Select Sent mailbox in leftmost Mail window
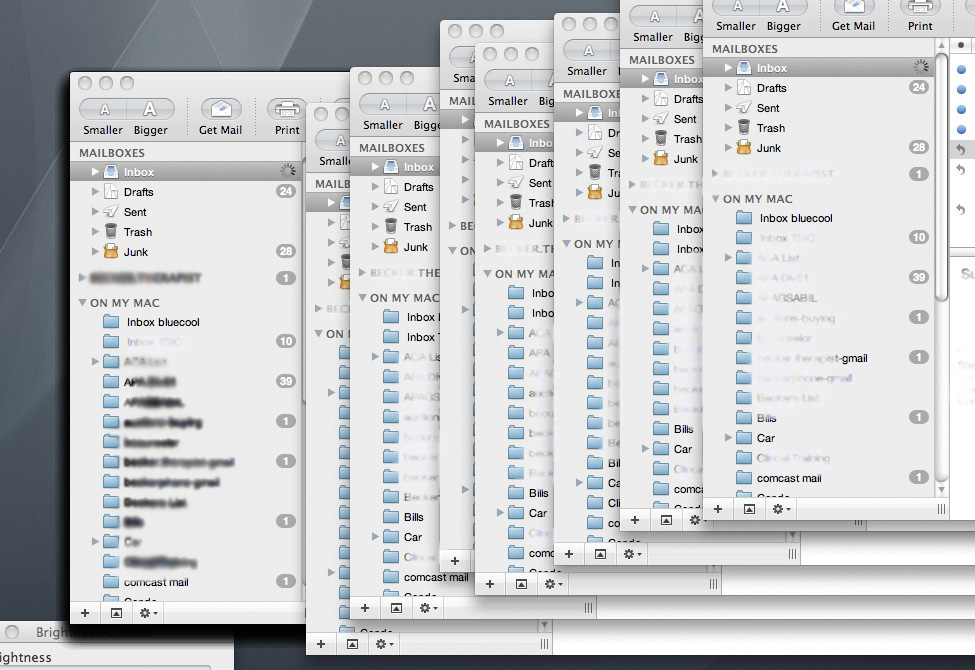 tap(135, 212)
